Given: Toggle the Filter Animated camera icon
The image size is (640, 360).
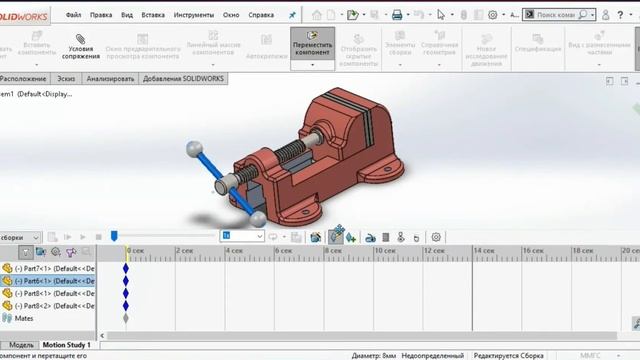Looking at the screenshot, I should pyautogui.click(x=40, y=252).
